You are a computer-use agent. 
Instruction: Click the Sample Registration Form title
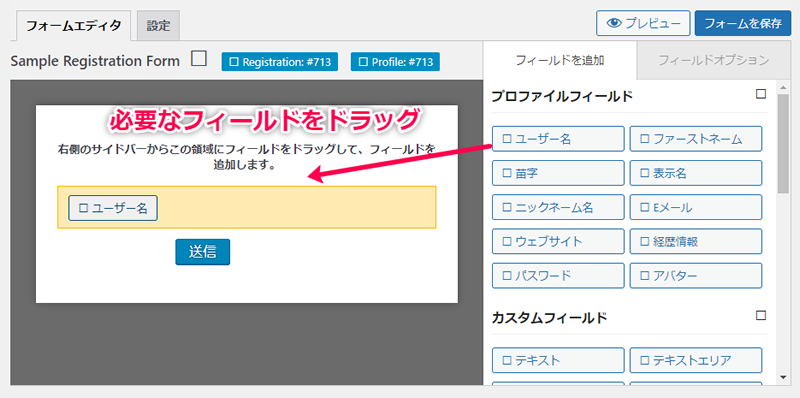point(95,61)
